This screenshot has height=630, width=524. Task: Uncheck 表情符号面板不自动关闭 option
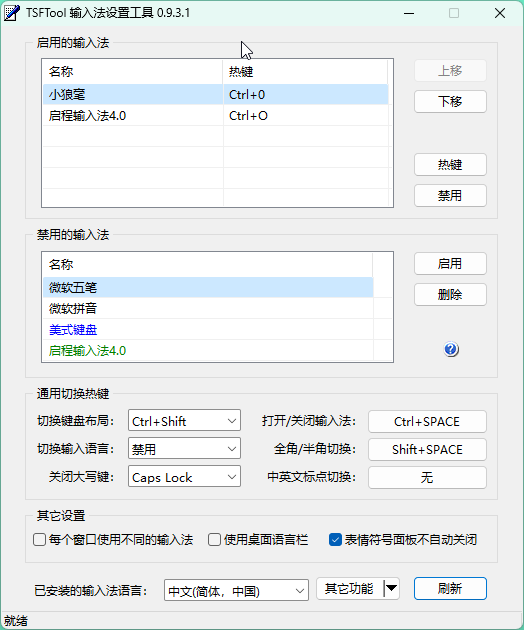[x=335, y=539]
